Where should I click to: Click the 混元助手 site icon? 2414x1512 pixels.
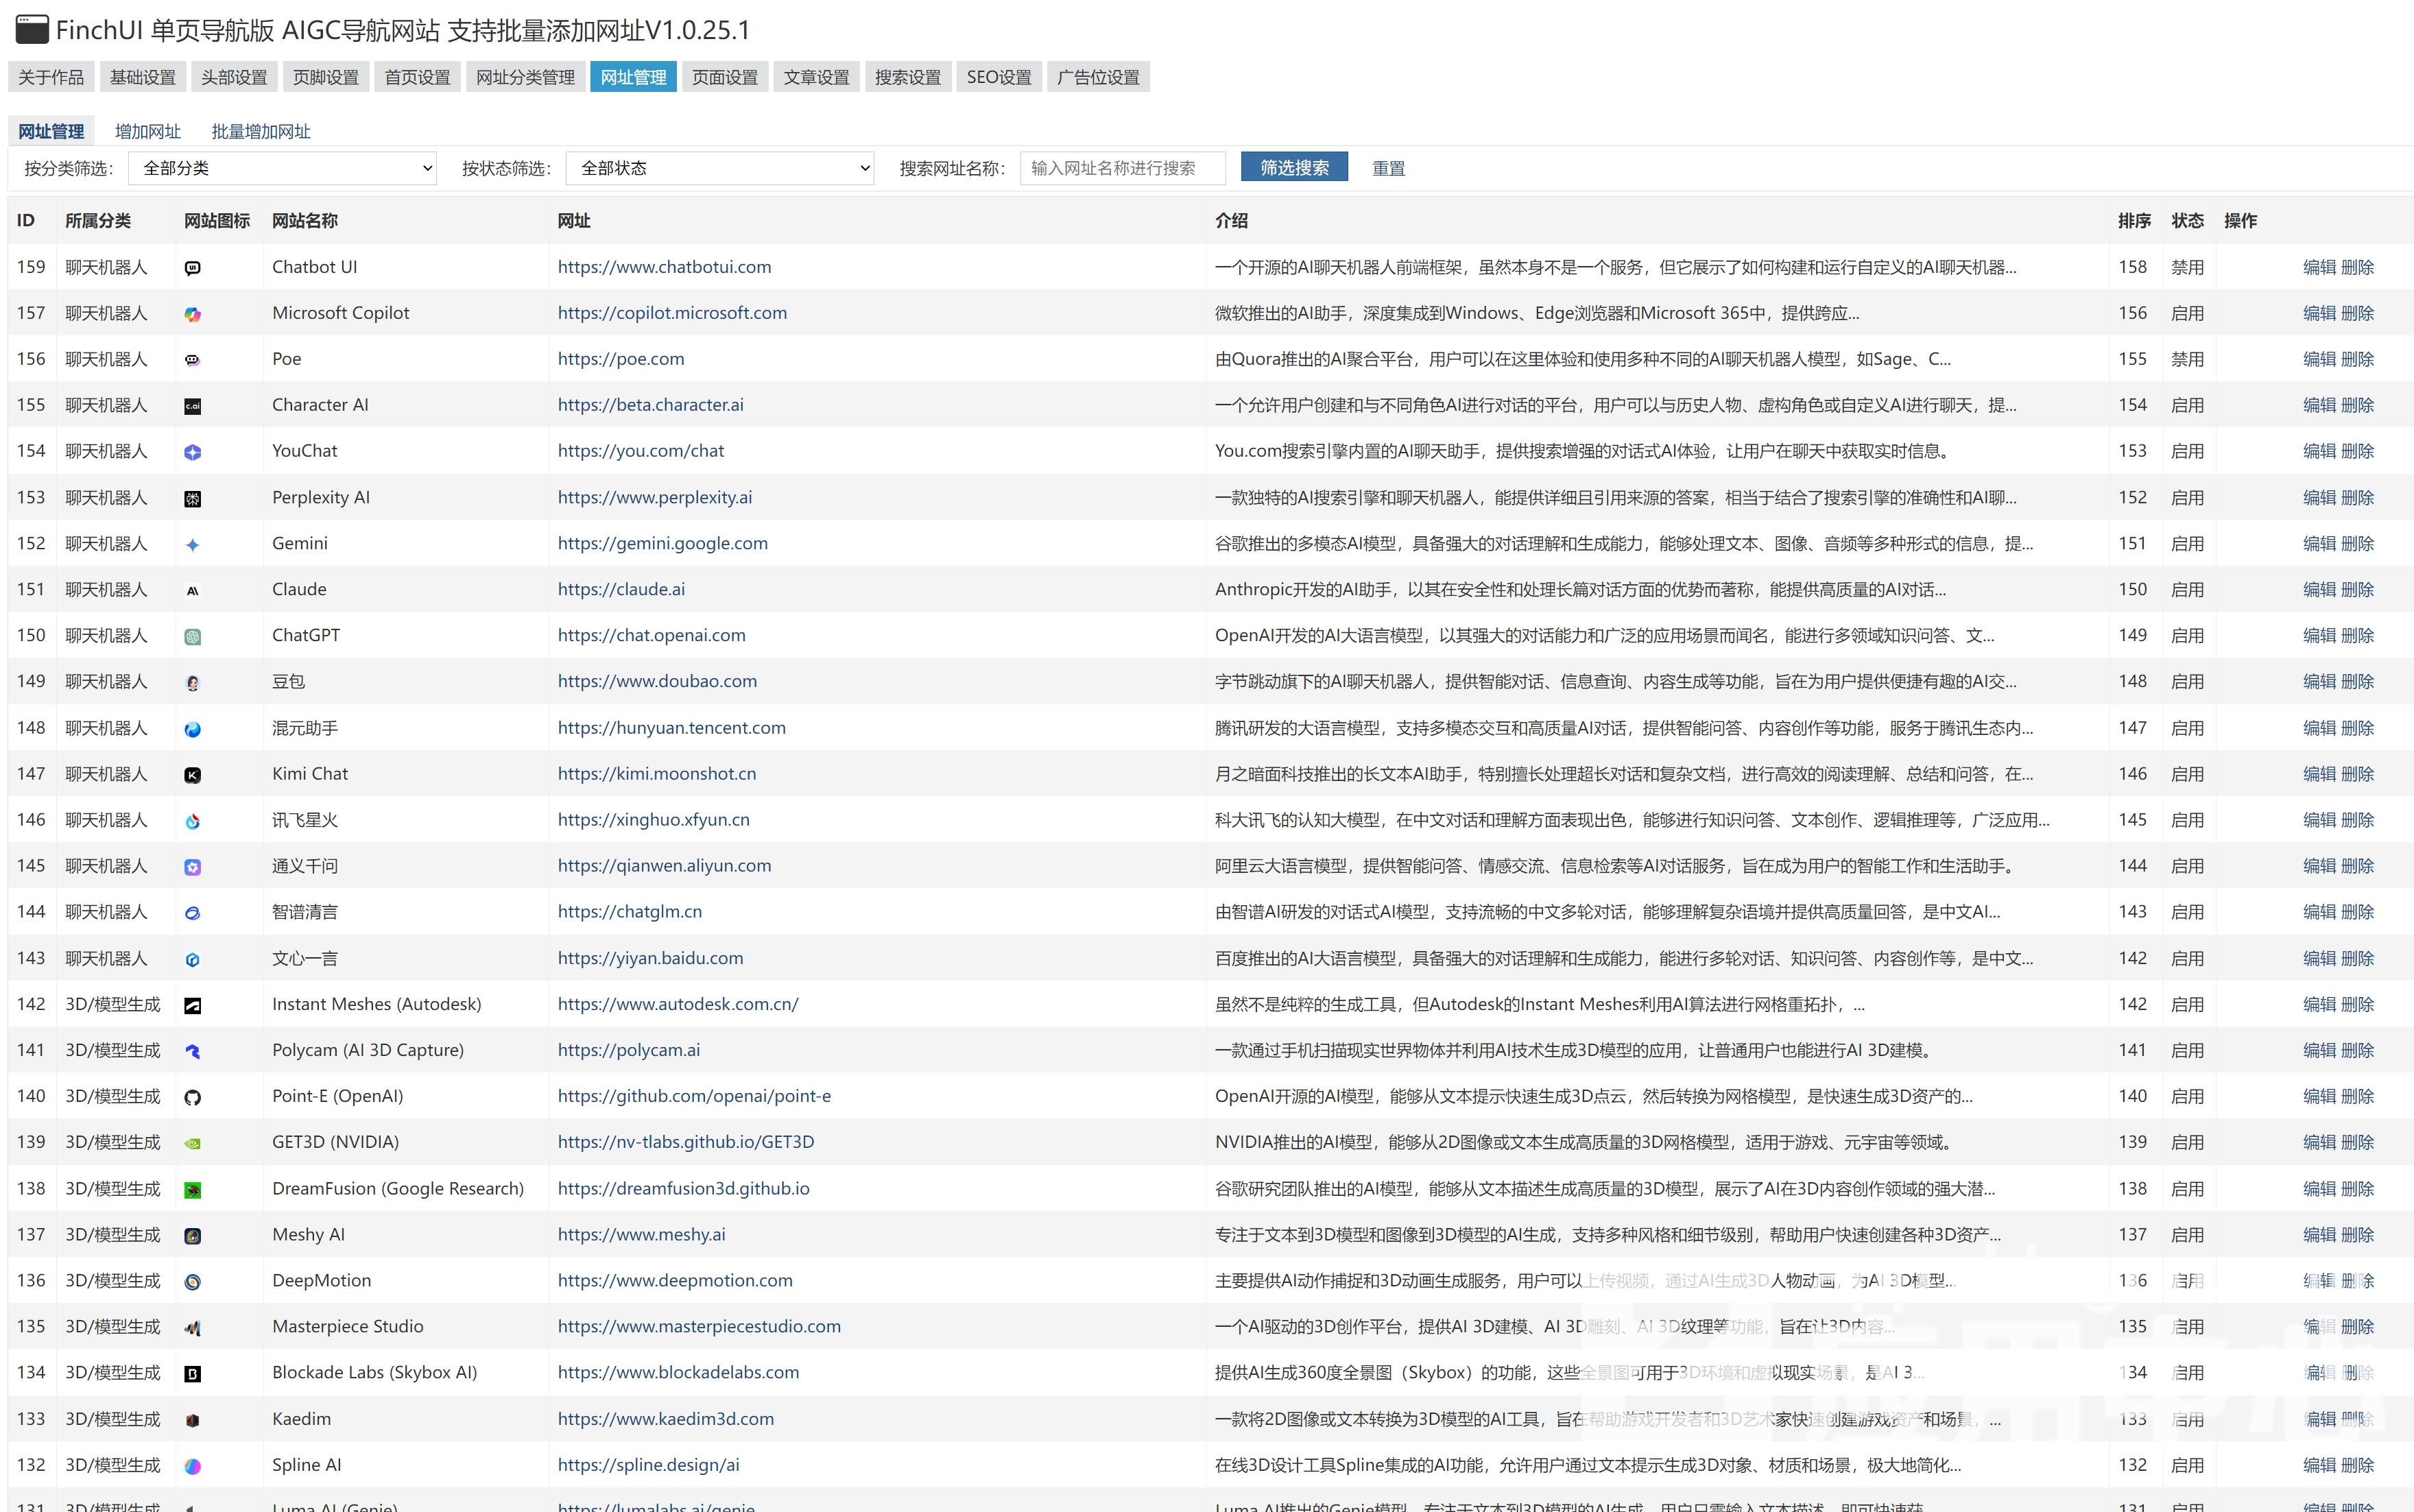pyautogui.click(x=193, y=729)
